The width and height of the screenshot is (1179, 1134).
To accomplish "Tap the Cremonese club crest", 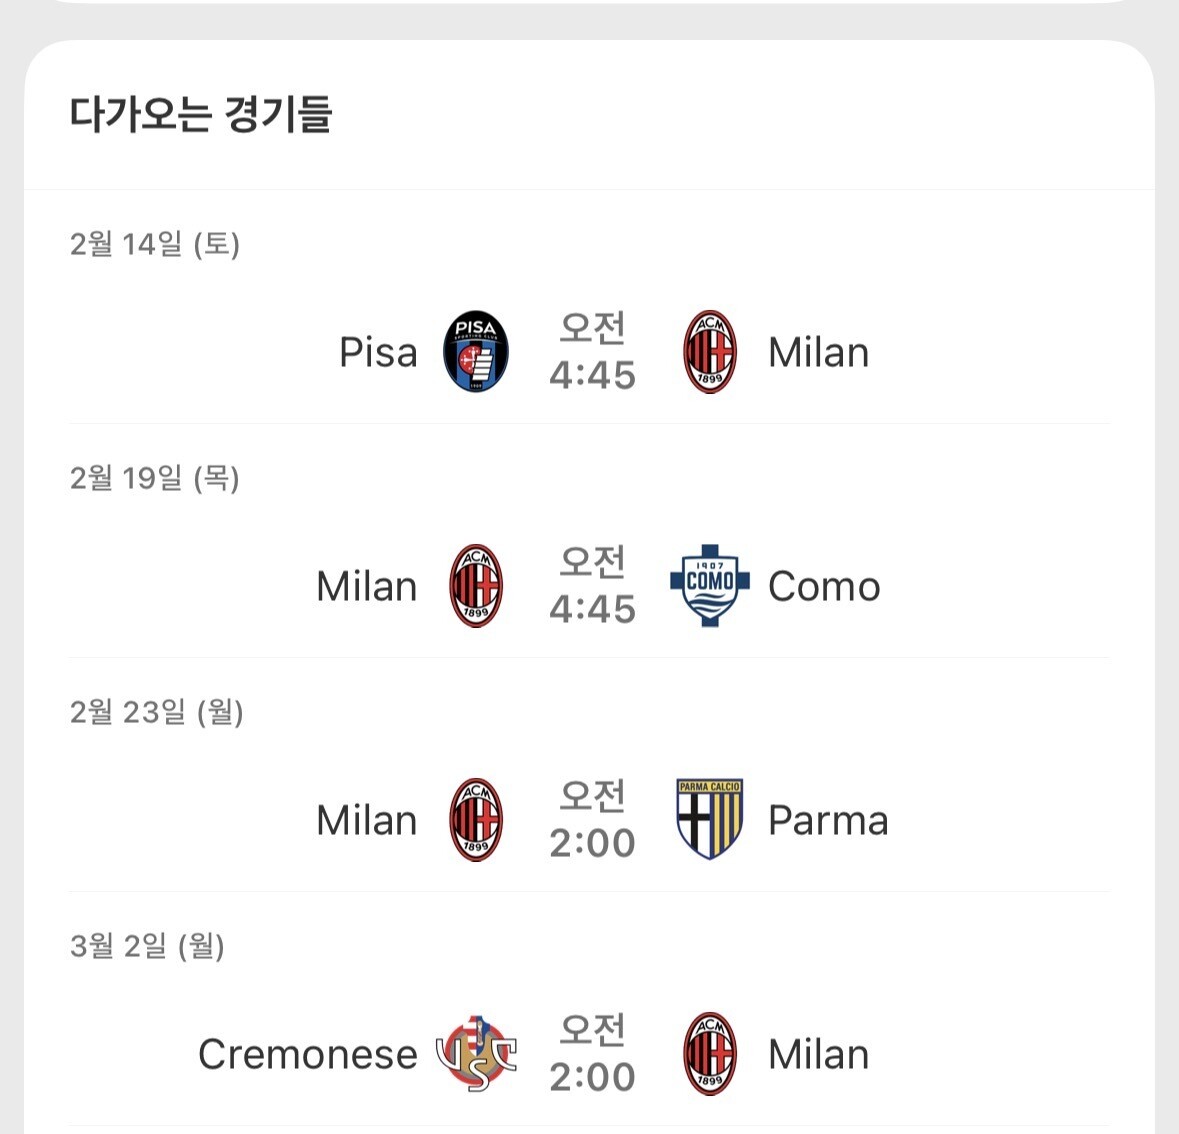I will tap(476, 1054).
